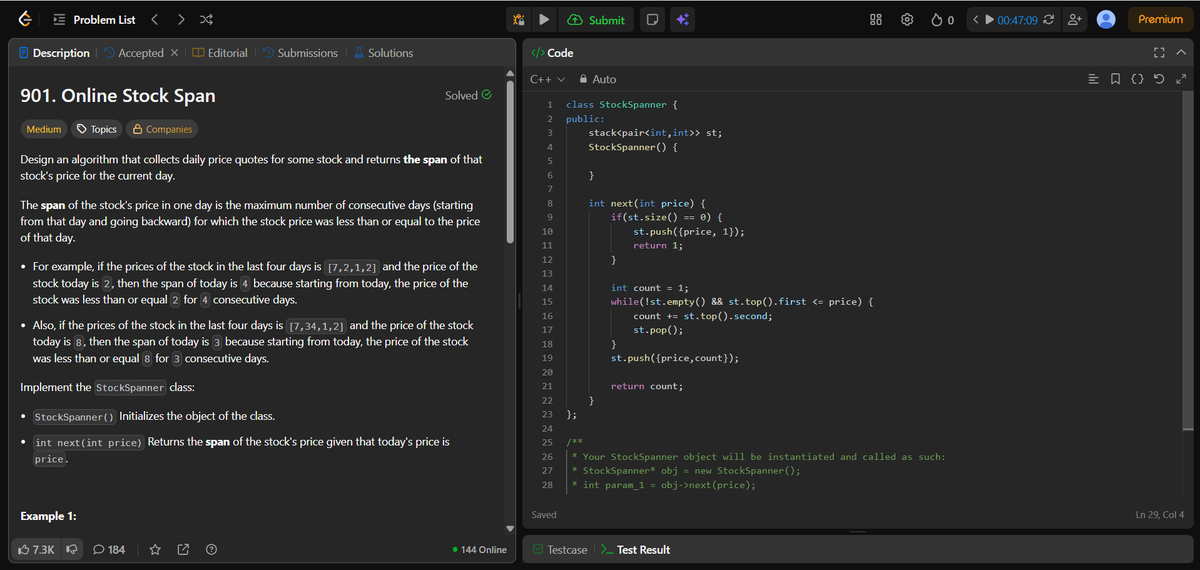Click the '901. Online Stock Span' title
Screen dimensions: 1200x570
[x=118, y=96]
